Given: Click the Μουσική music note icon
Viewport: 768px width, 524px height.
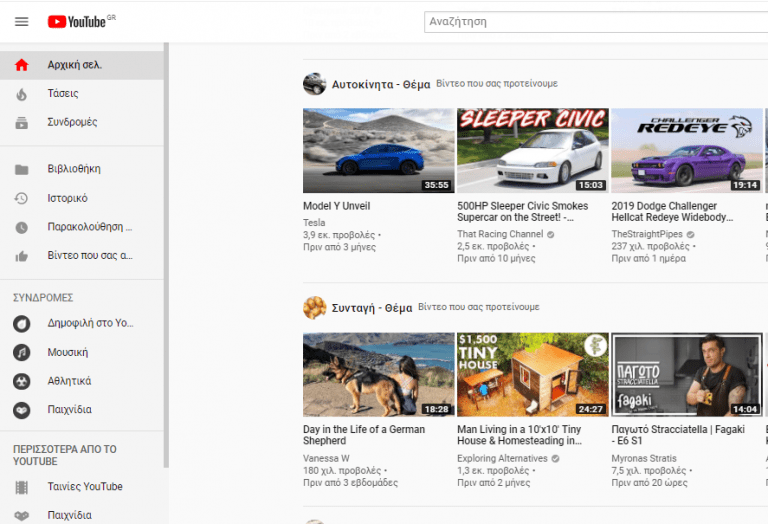Looking at the screenshot, I should 21,353.
